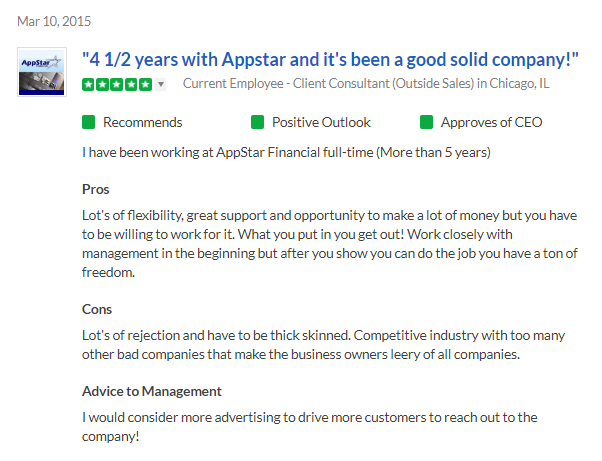Open the "4 1/2 years with Appstar" review title
The height and width of the screenshot is (461, 602).
330,60
